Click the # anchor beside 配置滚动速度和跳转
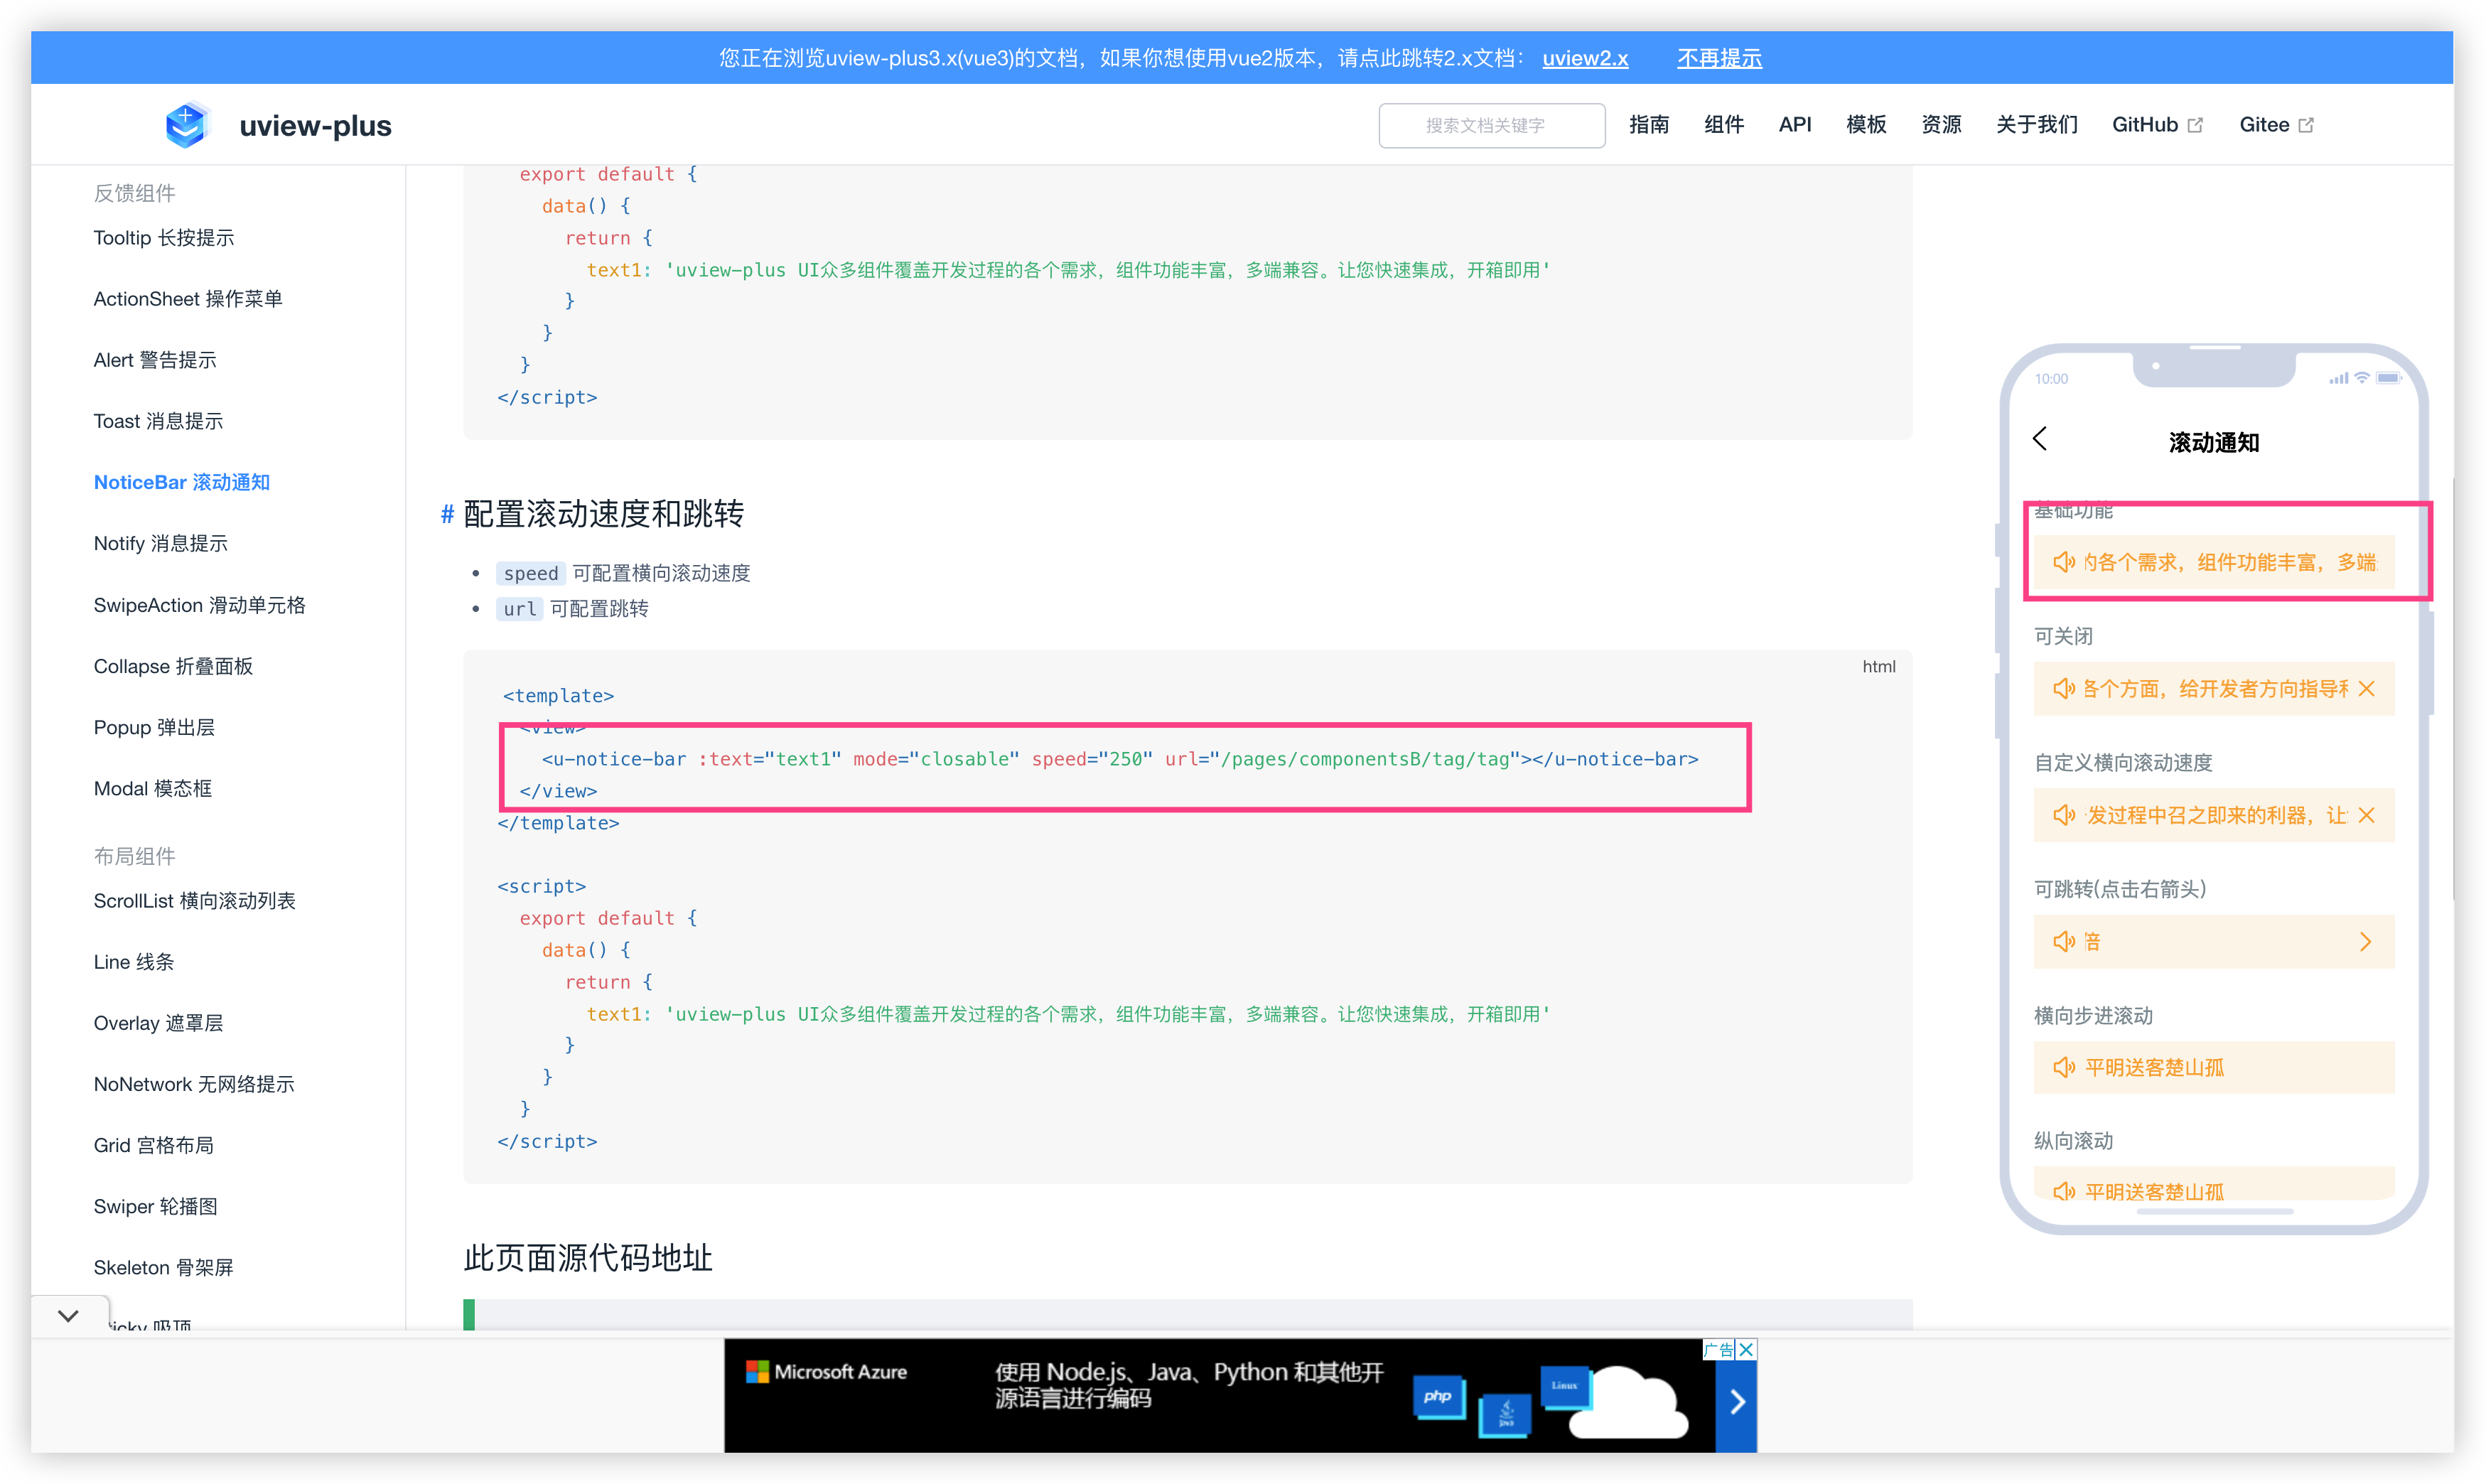This screenshot has height=1484, width=2486. point(447,515)
